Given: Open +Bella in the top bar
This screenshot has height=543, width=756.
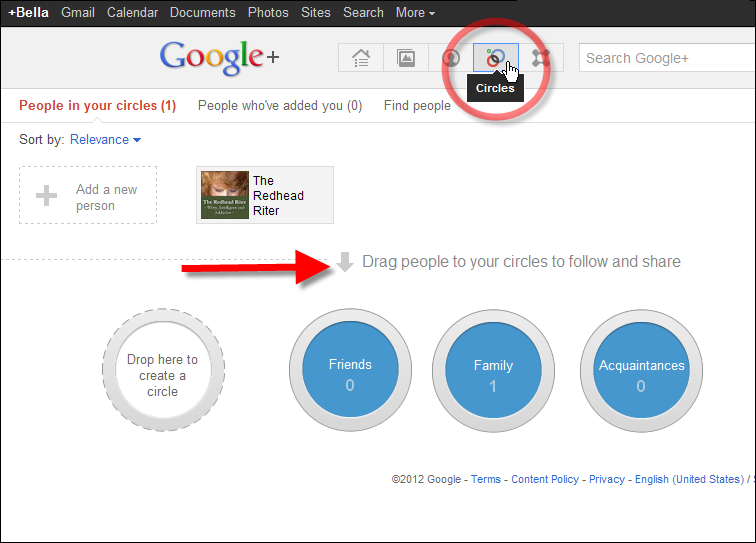Looking at the screenshot, I should 28,13.
